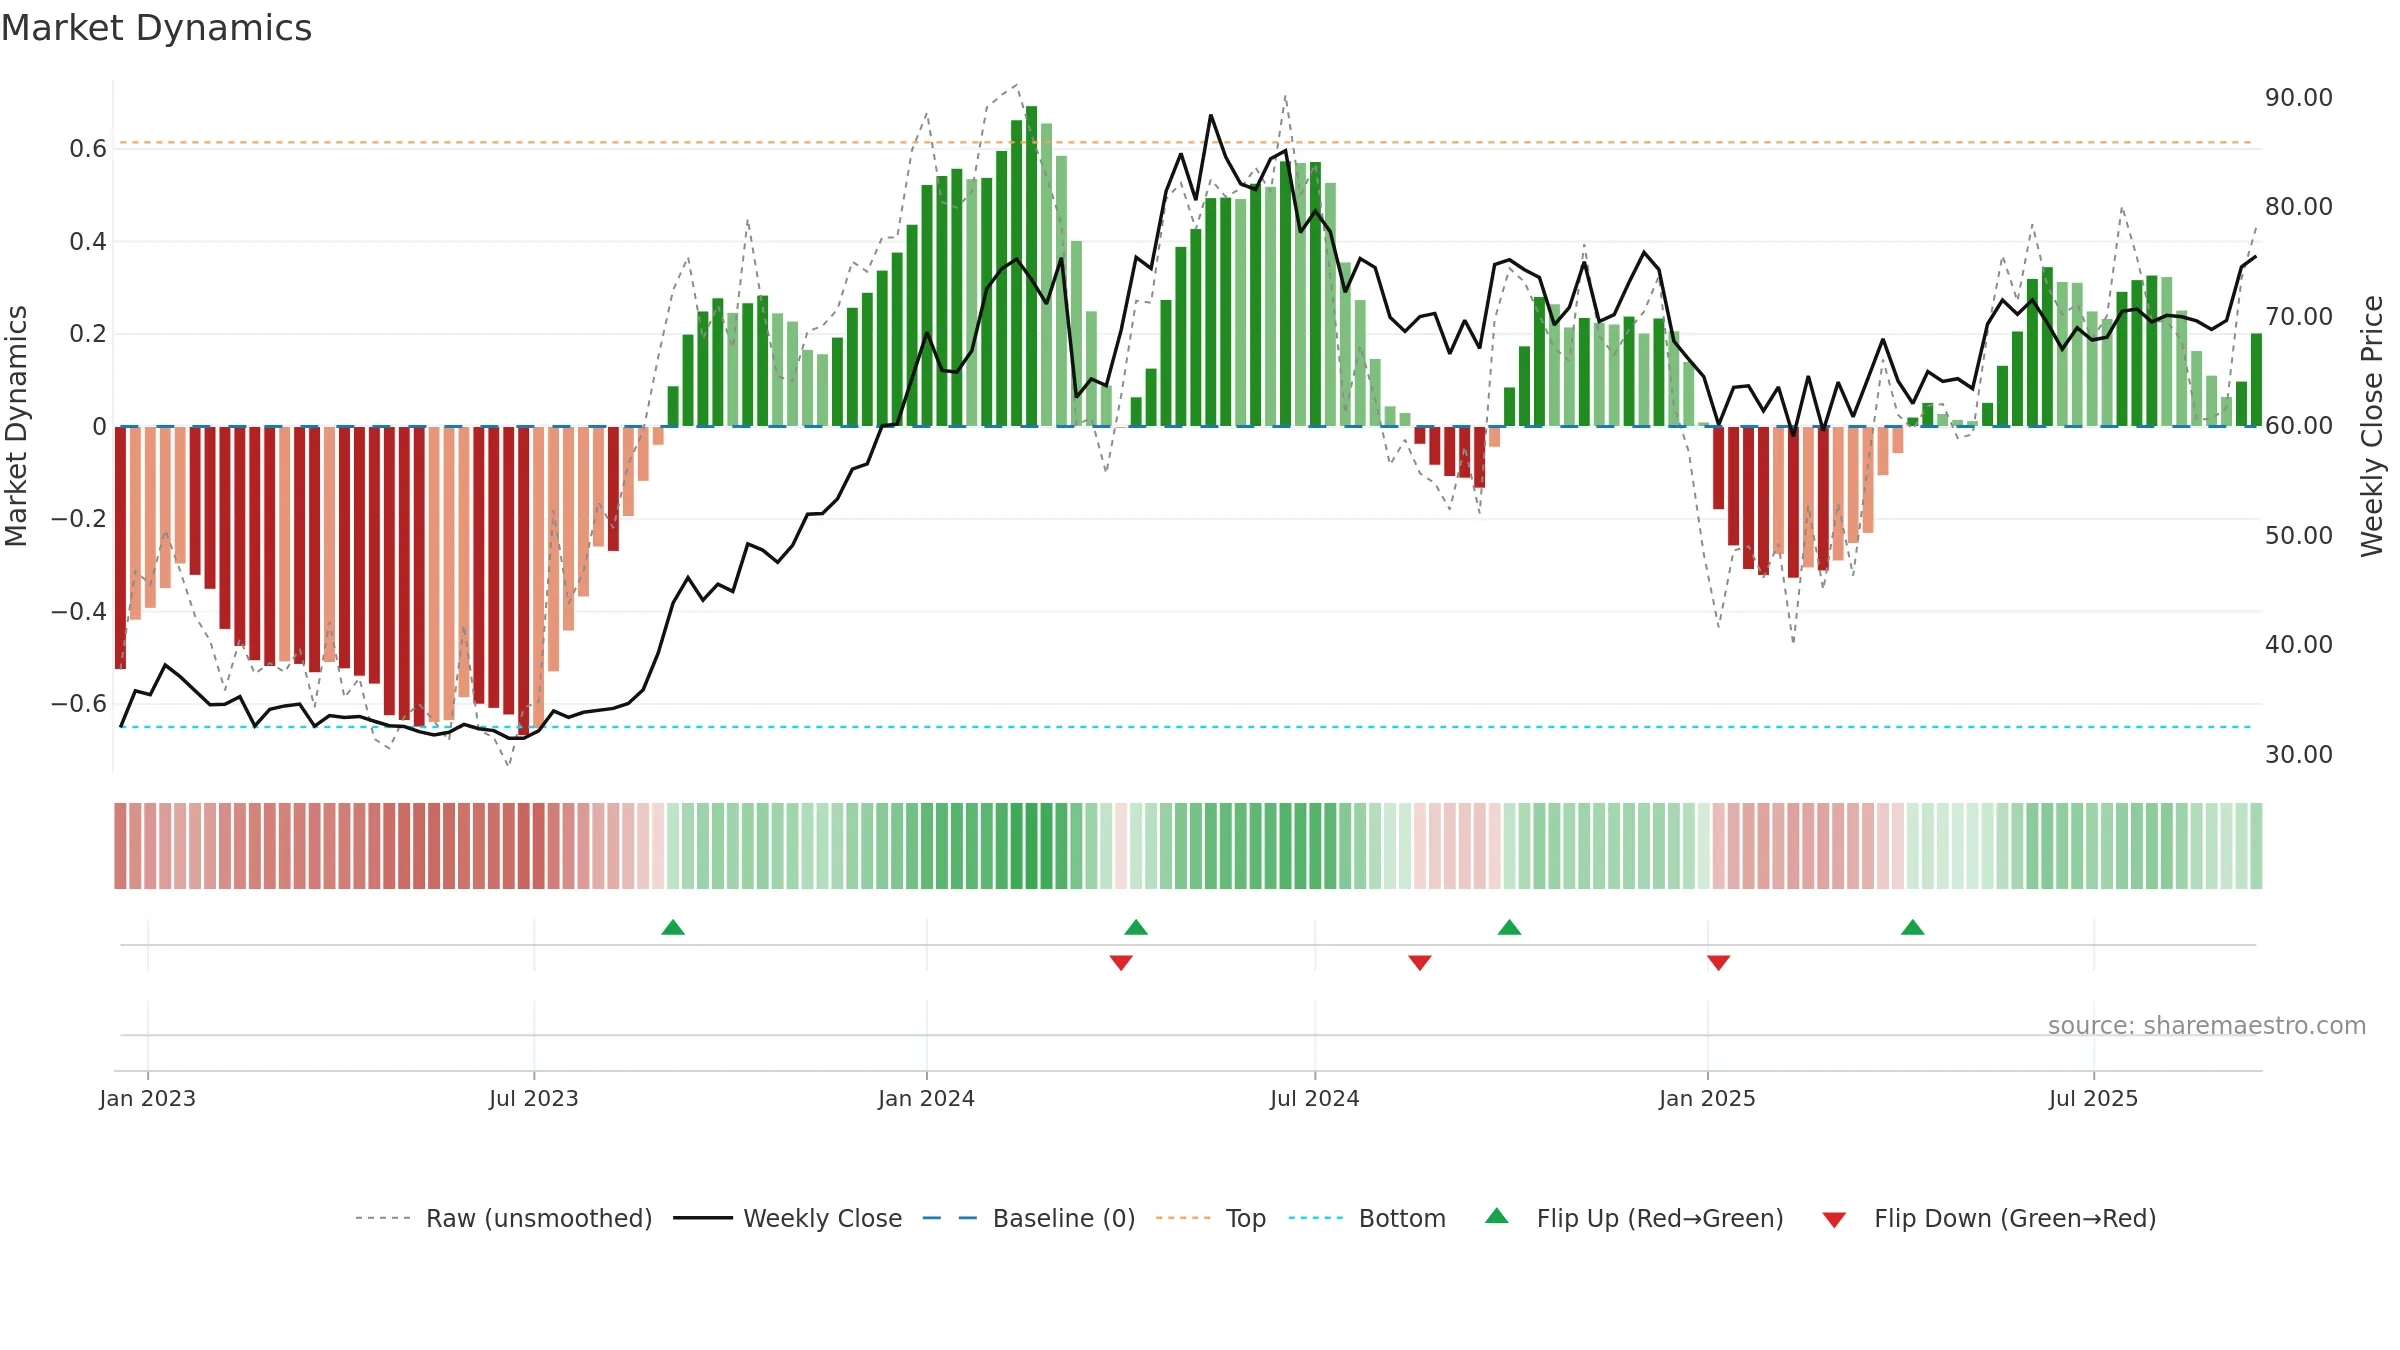Click the 30.00 price axis label
Viewport: 2400px width, 1350px height.
click(2299, 755)
